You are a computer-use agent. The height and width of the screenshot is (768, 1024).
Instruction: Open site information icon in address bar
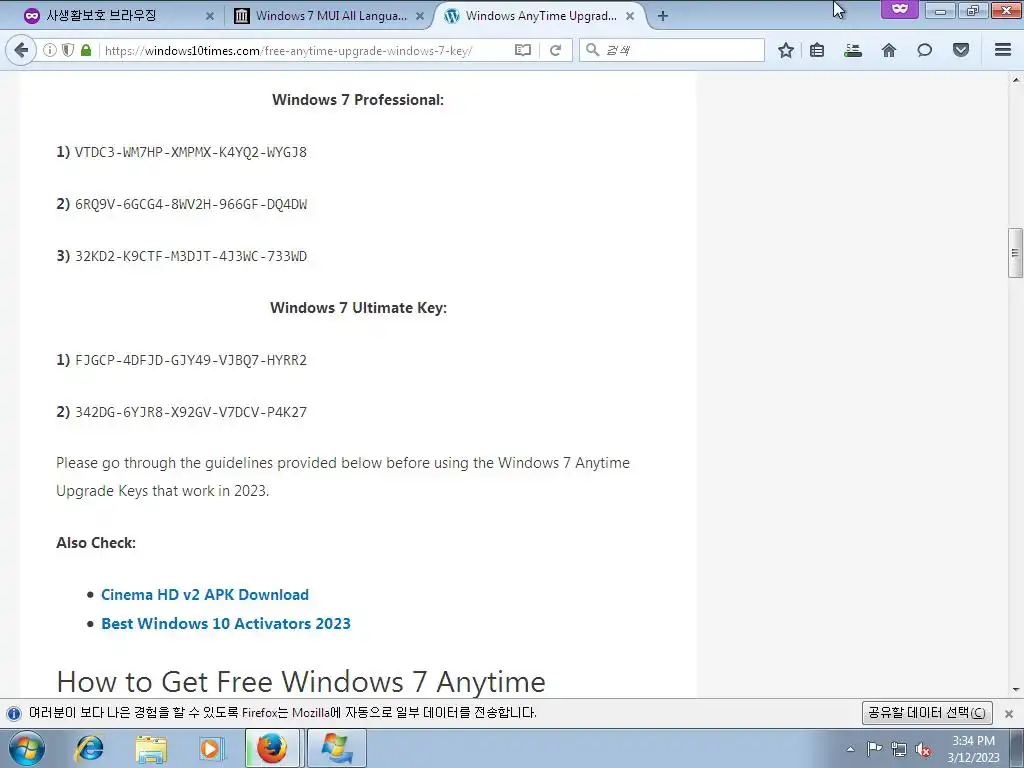[50, 50]
